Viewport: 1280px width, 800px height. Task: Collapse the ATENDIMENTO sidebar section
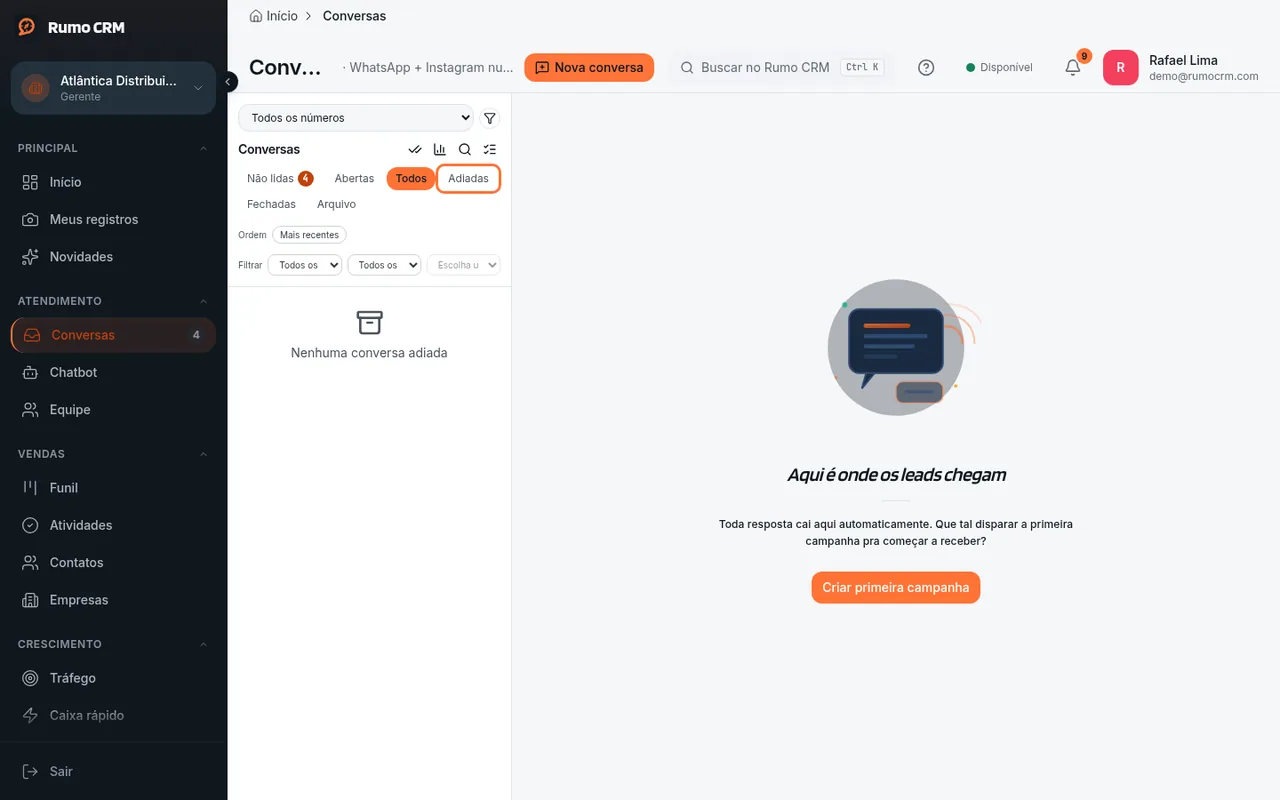click(113, 301)
